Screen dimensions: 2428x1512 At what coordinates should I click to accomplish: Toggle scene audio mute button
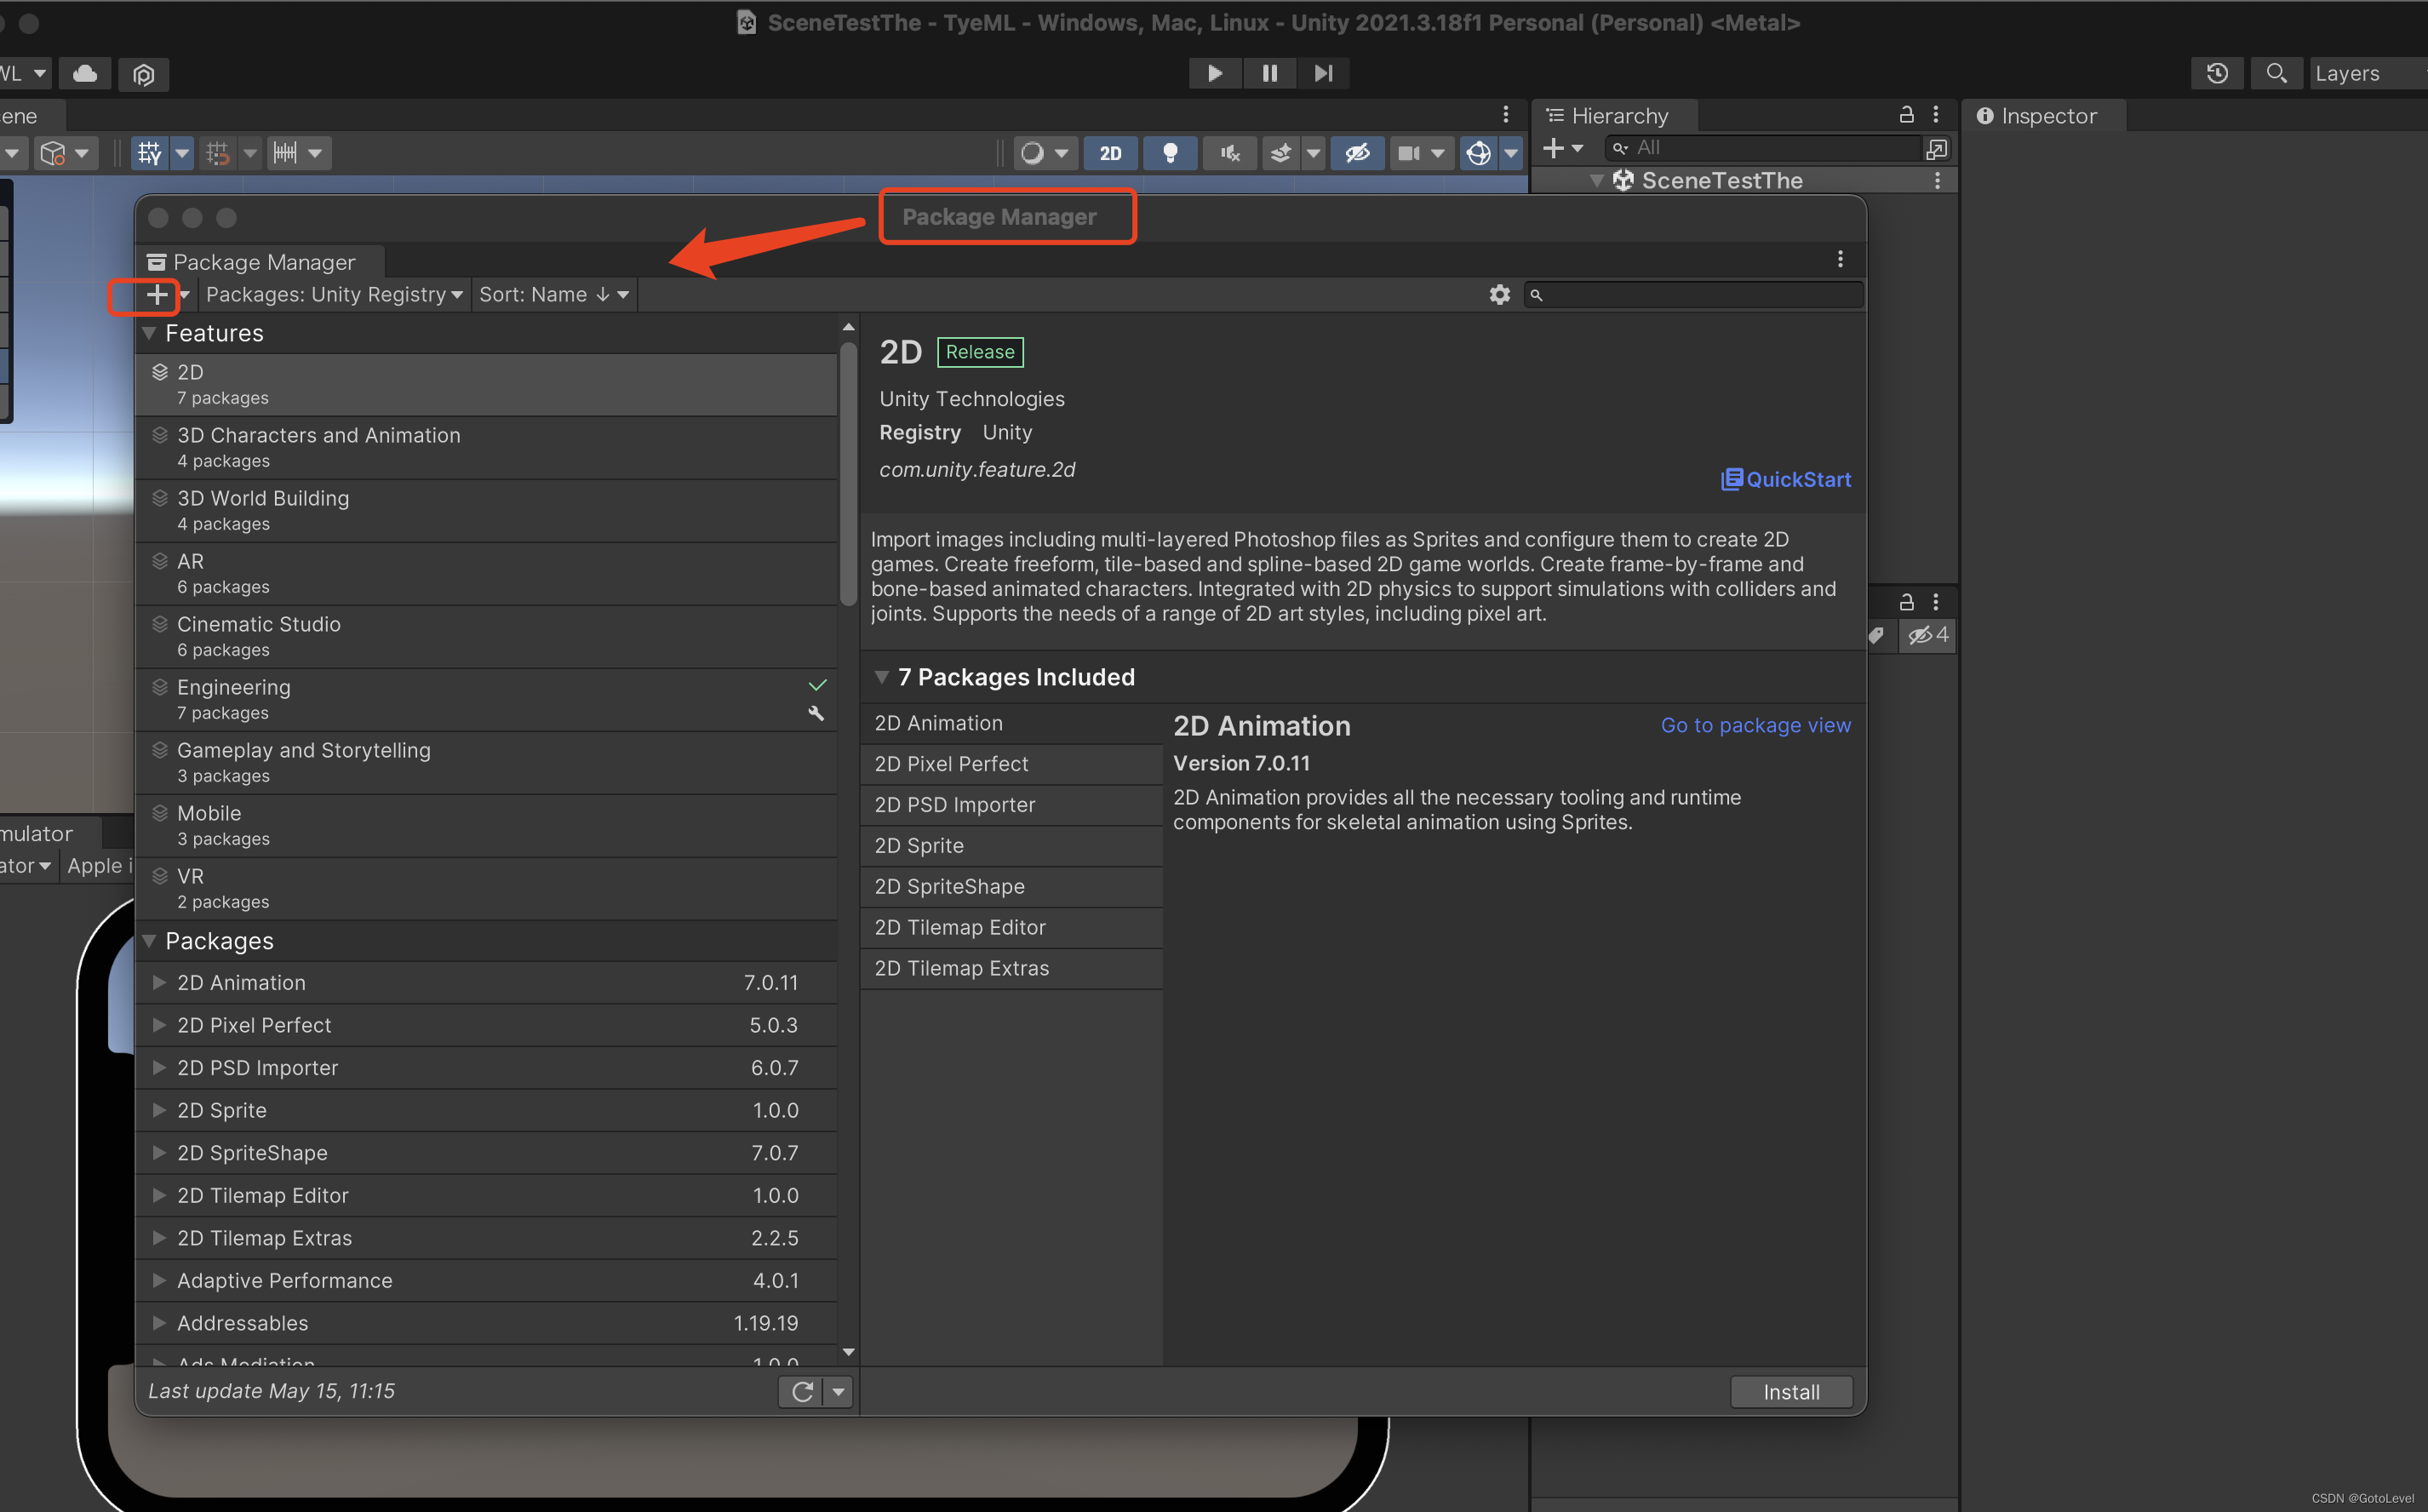point(1230,153)
